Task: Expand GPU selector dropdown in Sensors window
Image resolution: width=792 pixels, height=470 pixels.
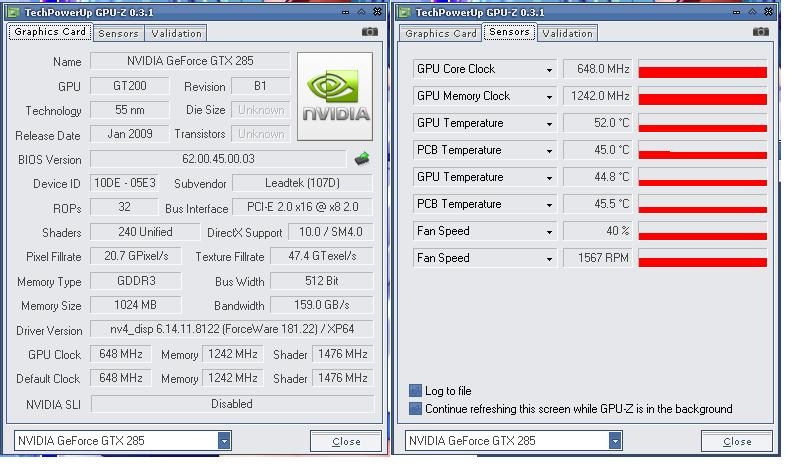Action: (615, 441)
